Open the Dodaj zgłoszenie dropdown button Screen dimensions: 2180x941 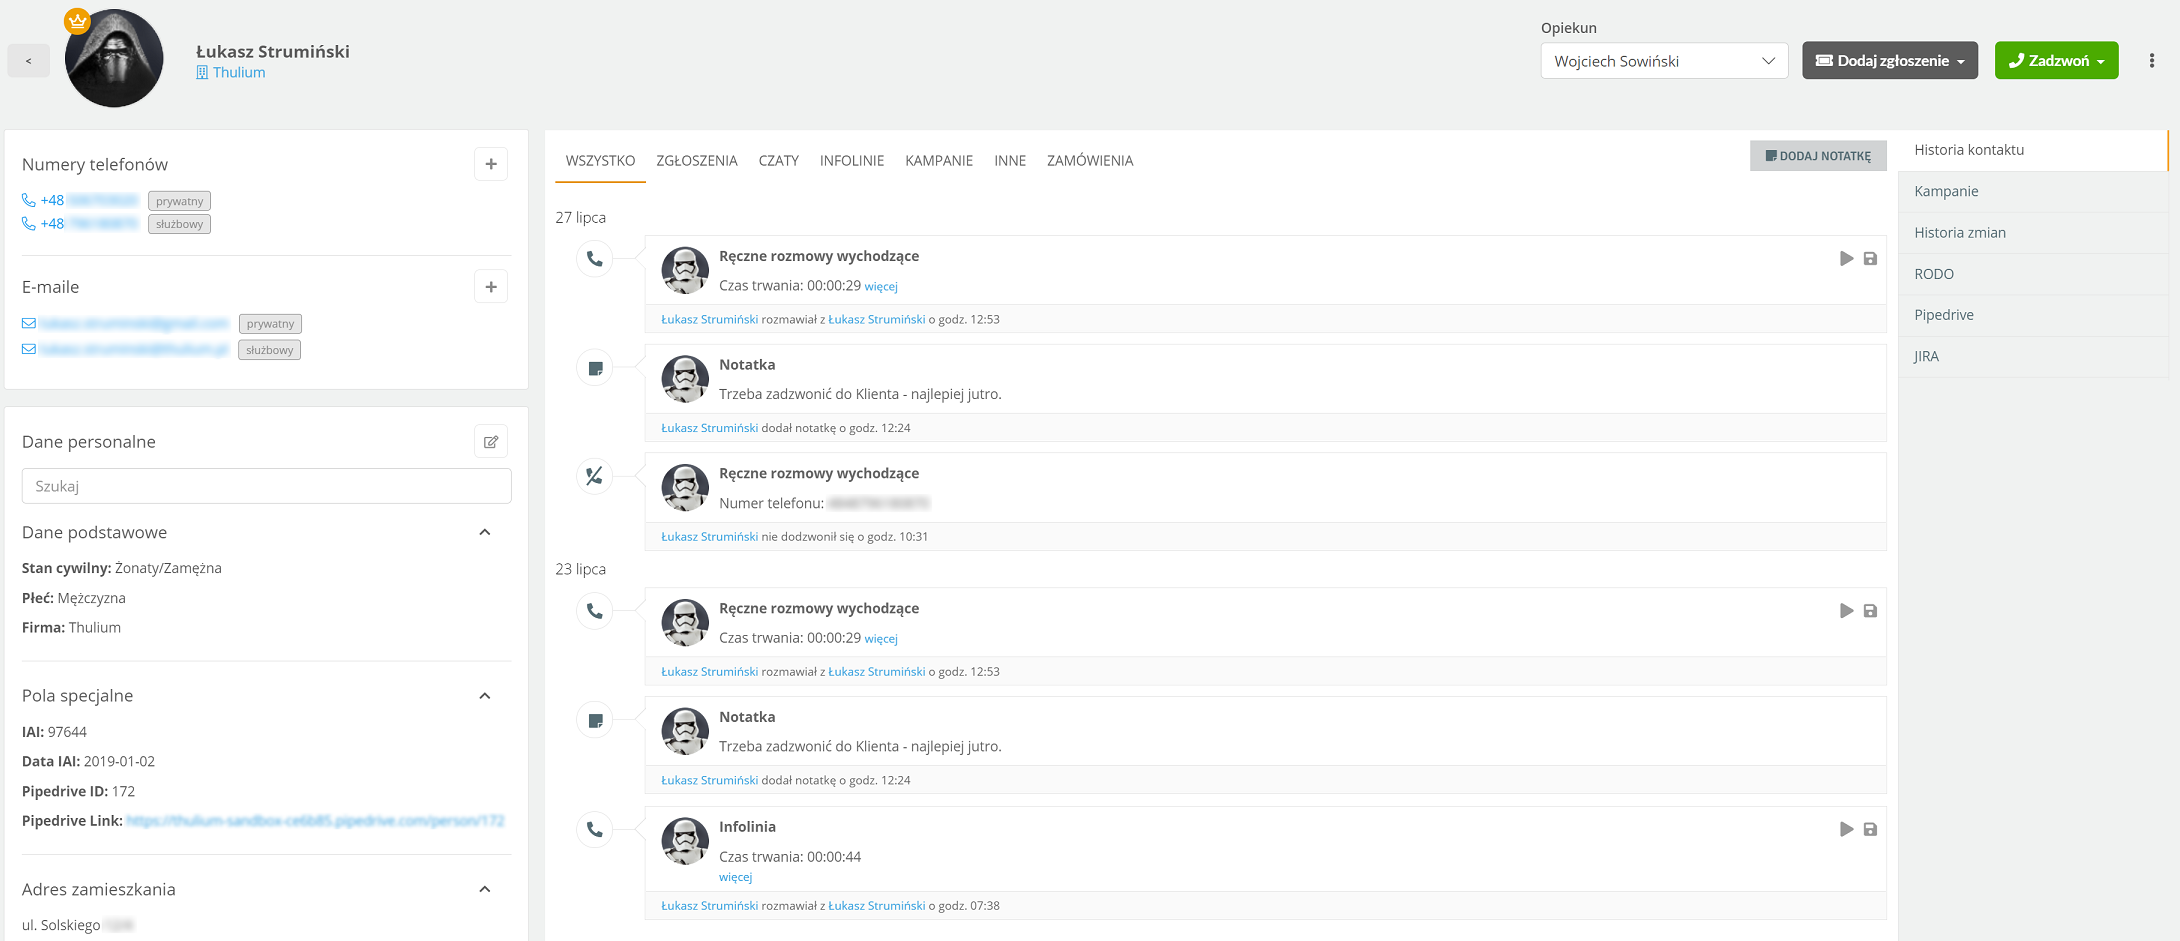1890,61
